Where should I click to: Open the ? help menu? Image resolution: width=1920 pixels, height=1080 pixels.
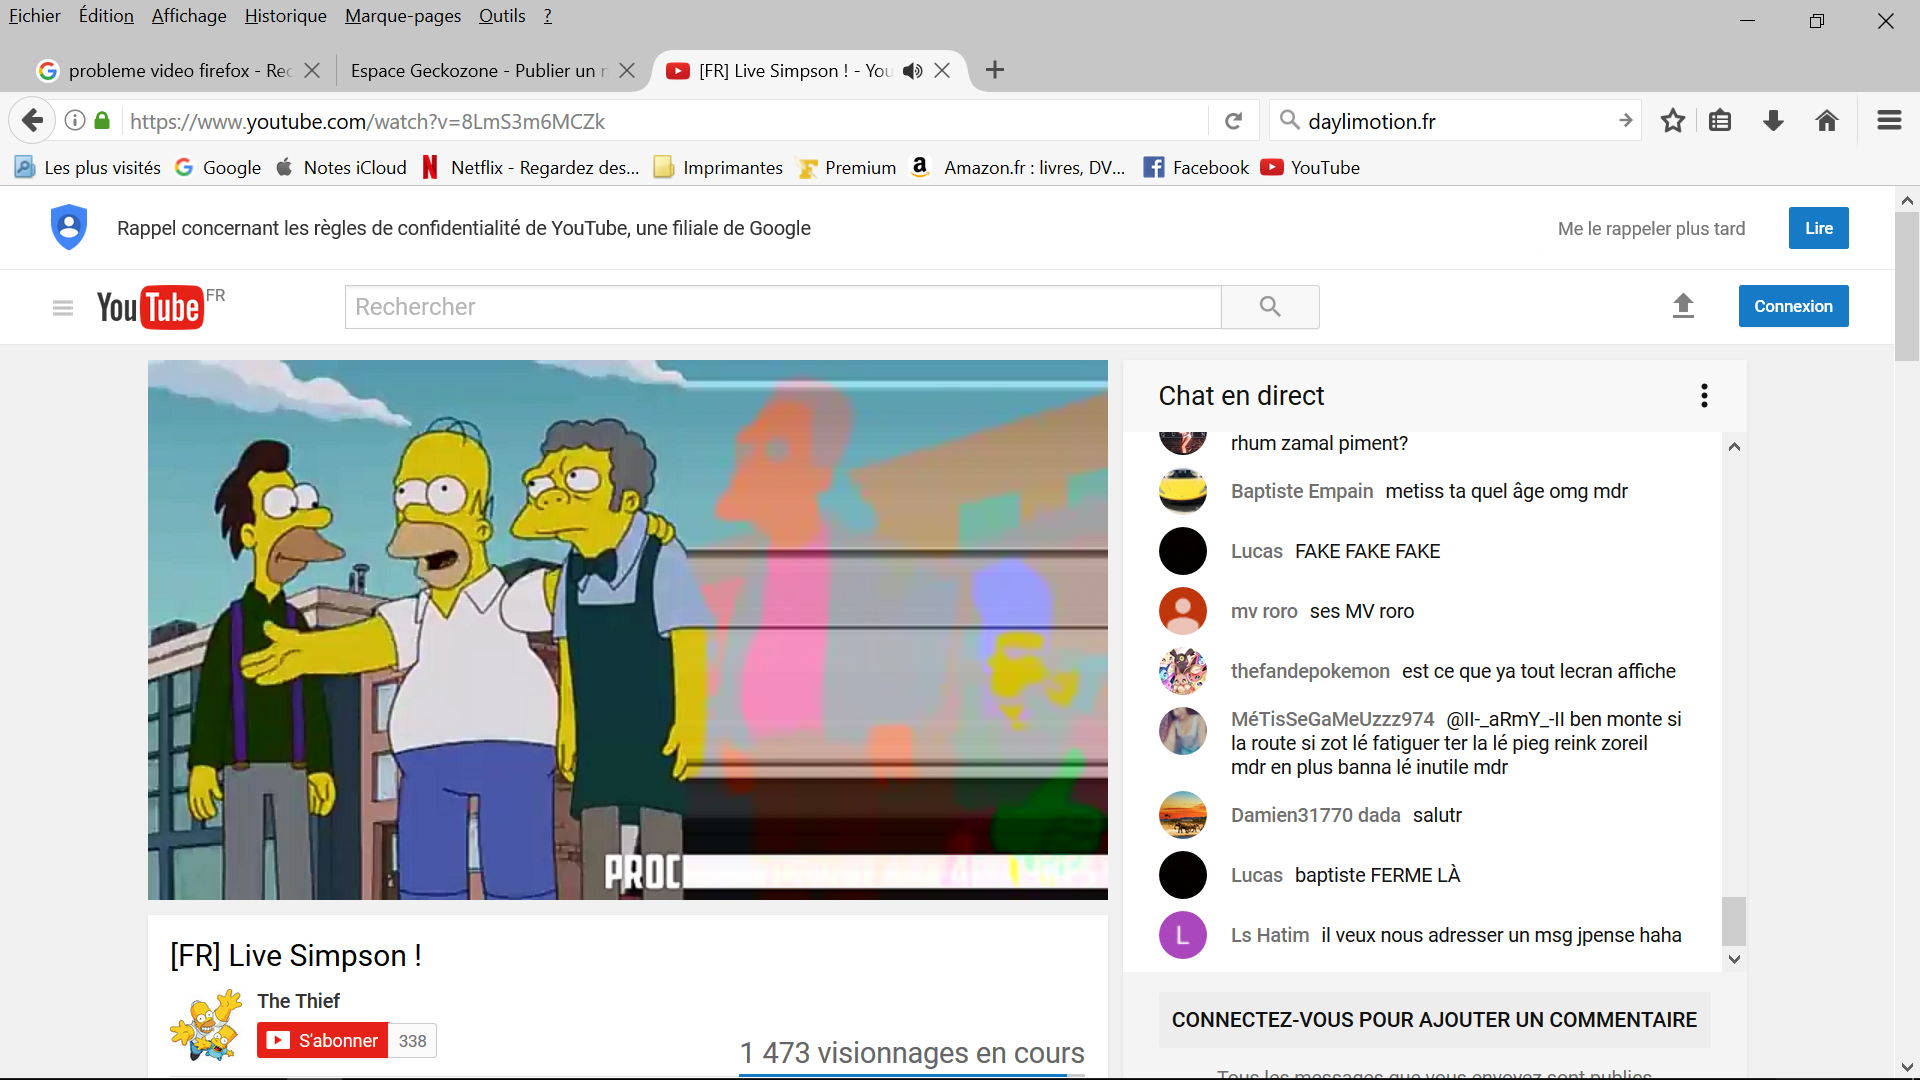(x=548, y=16)
